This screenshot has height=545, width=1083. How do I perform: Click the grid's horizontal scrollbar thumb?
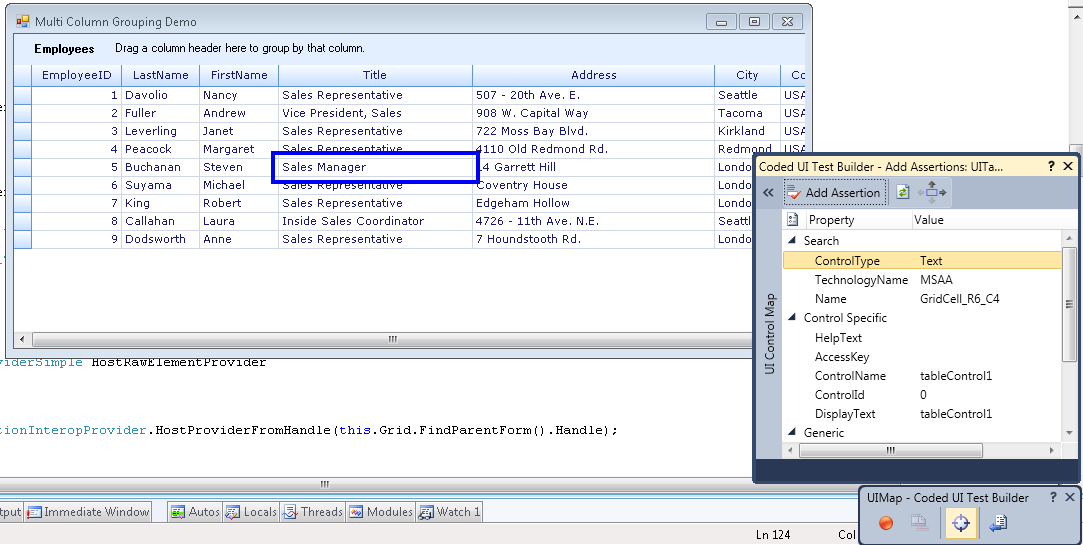pyautogui.click(x=393, y=340)
